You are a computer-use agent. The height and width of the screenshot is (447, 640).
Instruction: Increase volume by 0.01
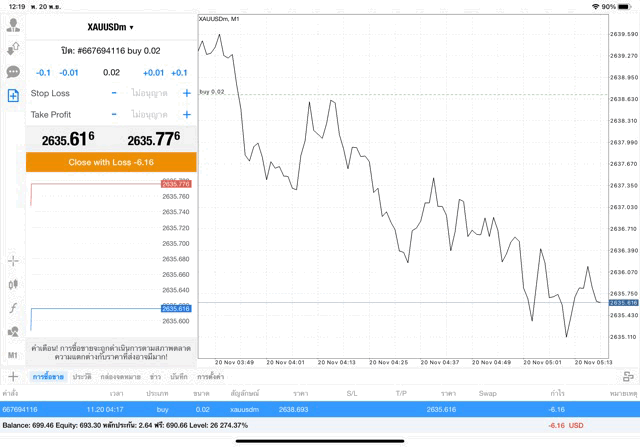pyautogui.click(x=153, y=73)
